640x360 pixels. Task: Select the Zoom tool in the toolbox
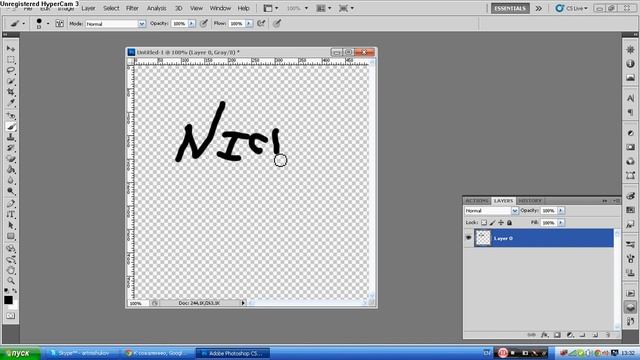coord(11,281)
